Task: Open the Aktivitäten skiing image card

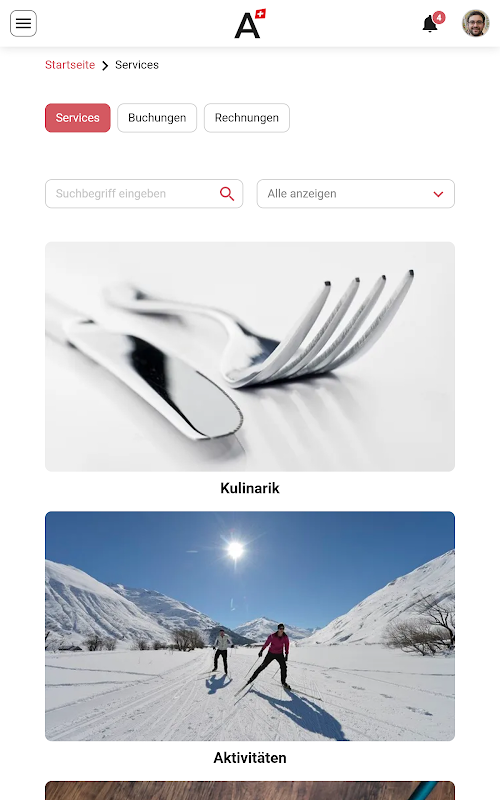Action: [x=250, y=626]
